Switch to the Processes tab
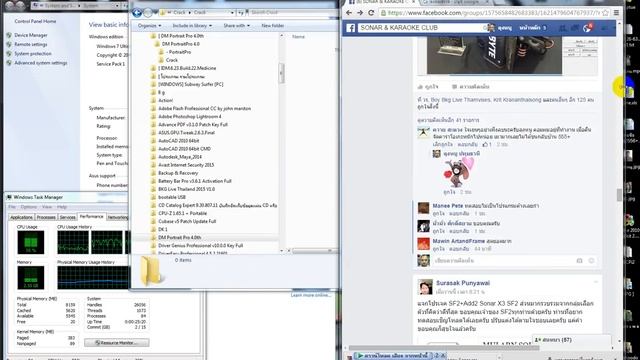This screenshot has height=360, width=640. coord(46,218)
